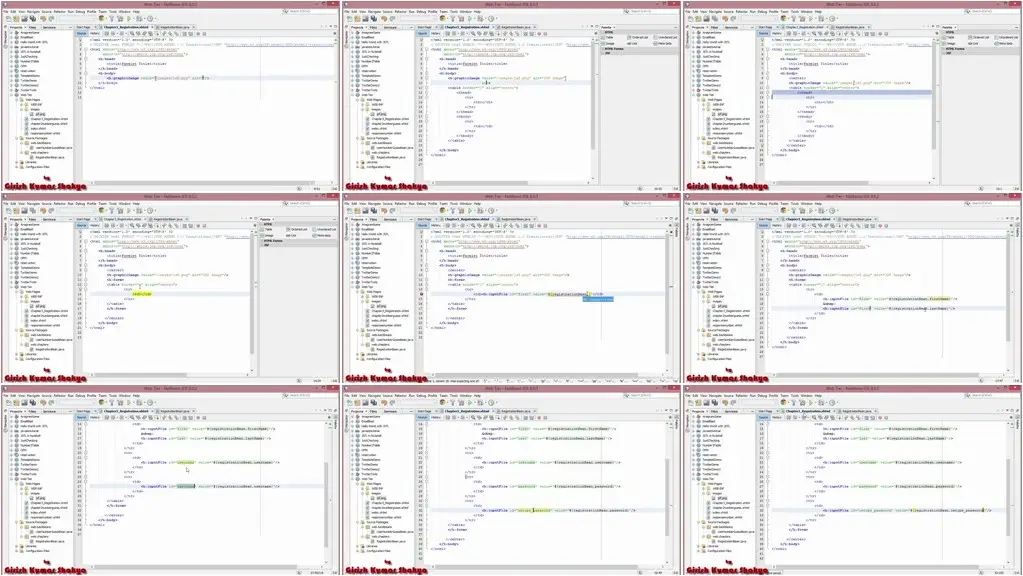Click the History view button in the first frame
The height and width of the screenshot is (576, 1023).
click(x=95, y=33)
